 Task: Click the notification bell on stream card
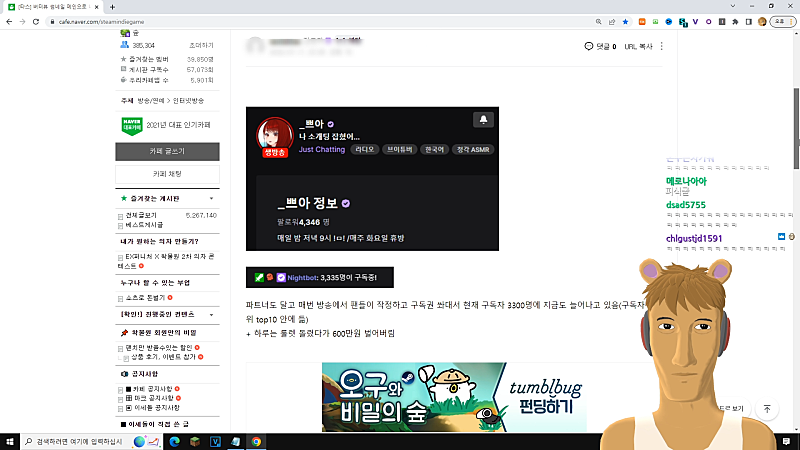click(483, 119)
